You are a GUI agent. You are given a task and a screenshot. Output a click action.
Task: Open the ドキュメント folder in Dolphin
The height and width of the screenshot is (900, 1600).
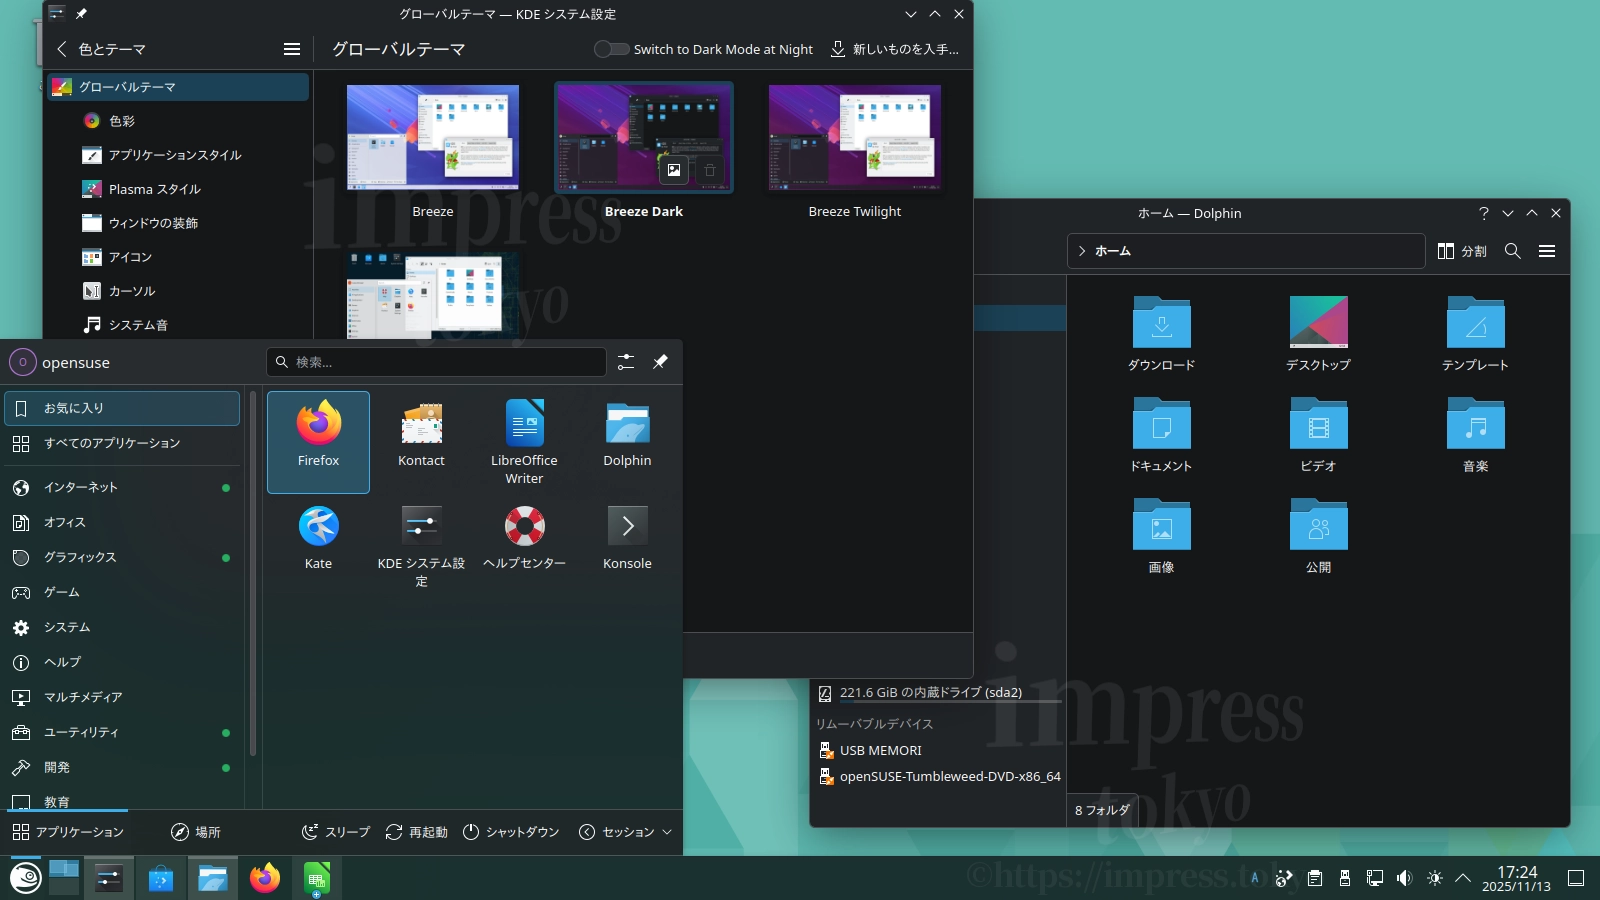click(x=1161, y=435)
